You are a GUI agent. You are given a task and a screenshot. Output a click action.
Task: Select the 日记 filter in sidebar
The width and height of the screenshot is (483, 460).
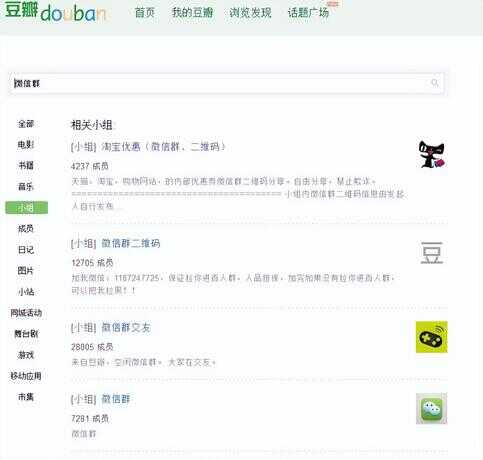26,250
